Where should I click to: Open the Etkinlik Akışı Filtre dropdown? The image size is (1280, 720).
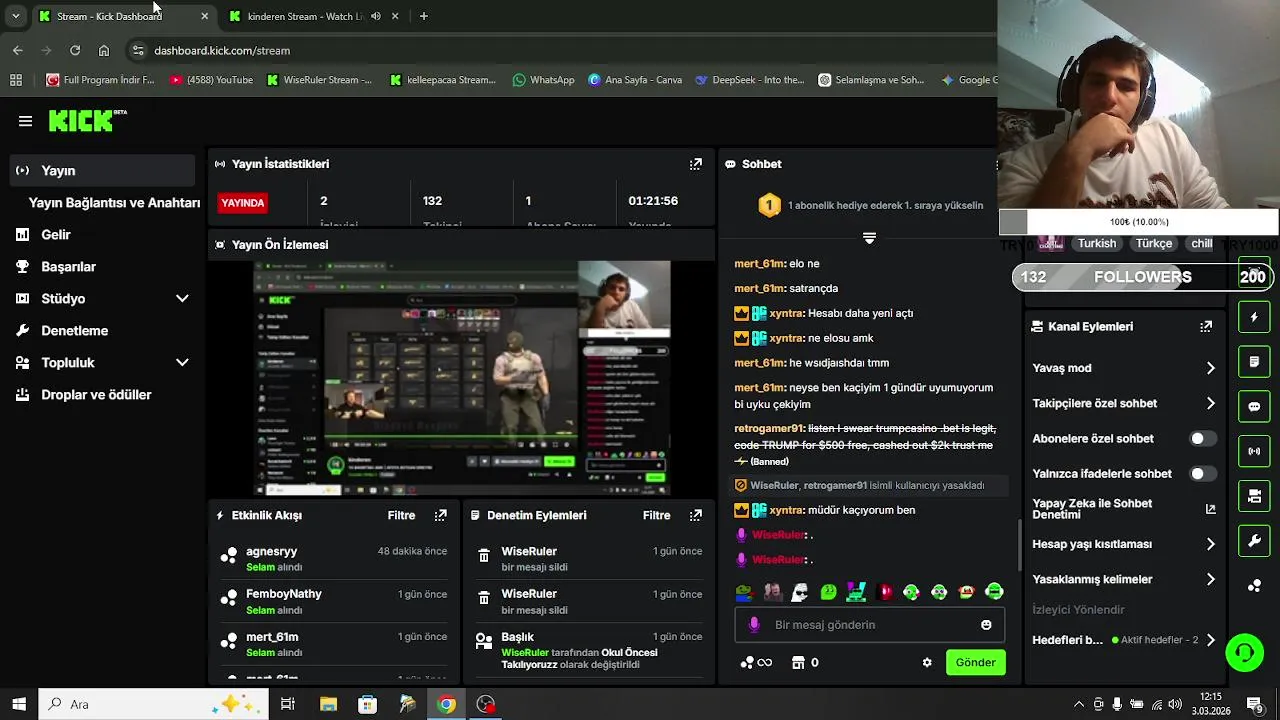click(401, 515)
